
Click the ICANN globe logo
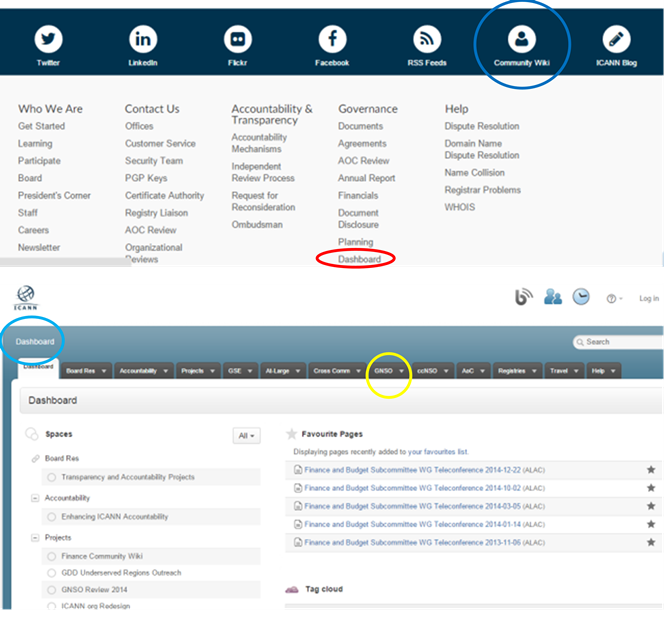[x=26, y=297]
